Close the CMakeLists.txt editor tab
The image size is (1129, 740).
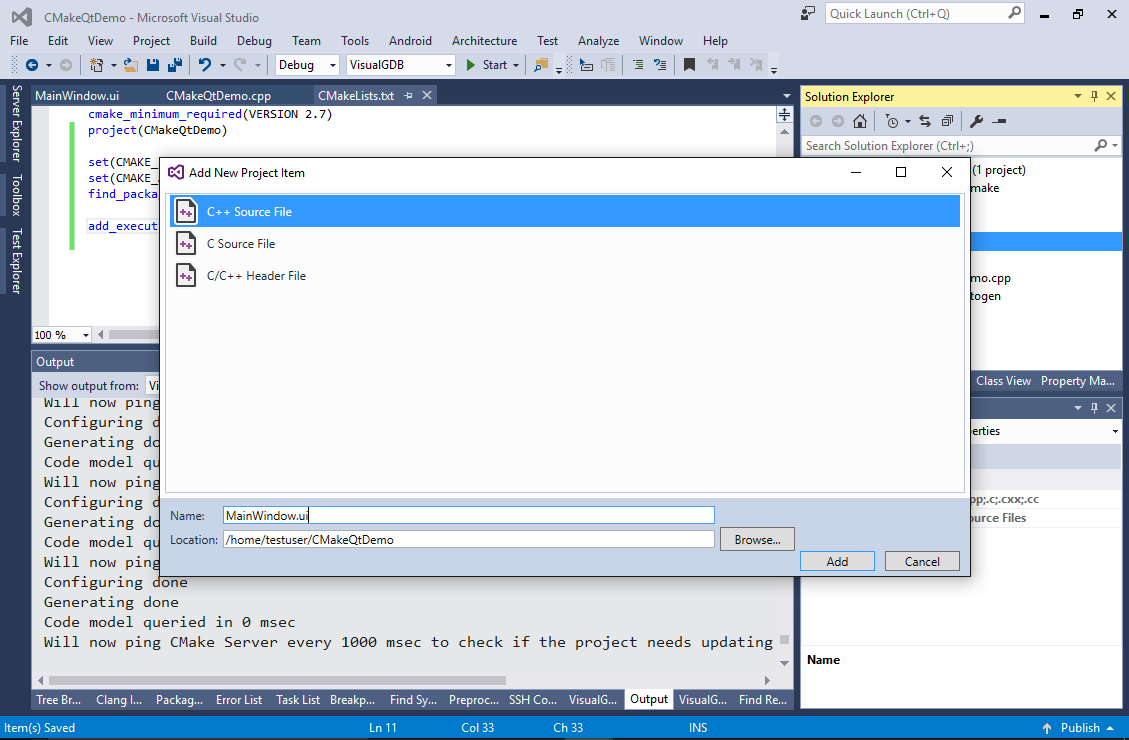427,95
